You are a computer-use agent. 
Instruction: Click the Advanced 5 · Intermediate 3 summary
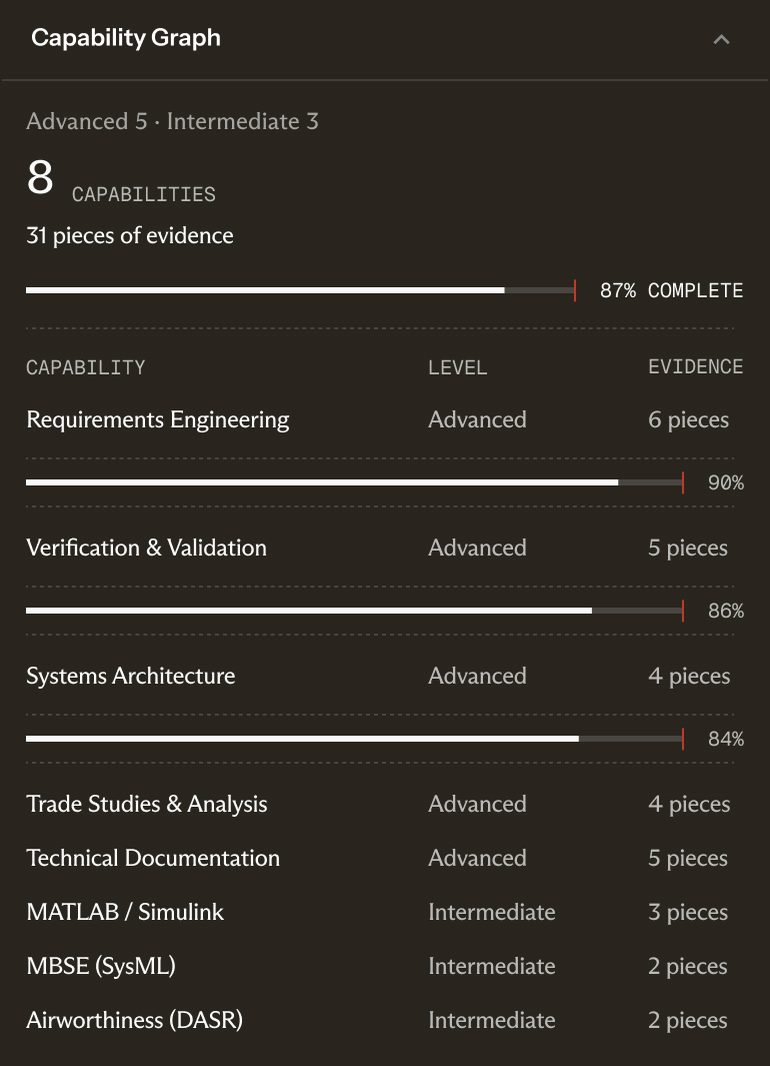(172, 121)
